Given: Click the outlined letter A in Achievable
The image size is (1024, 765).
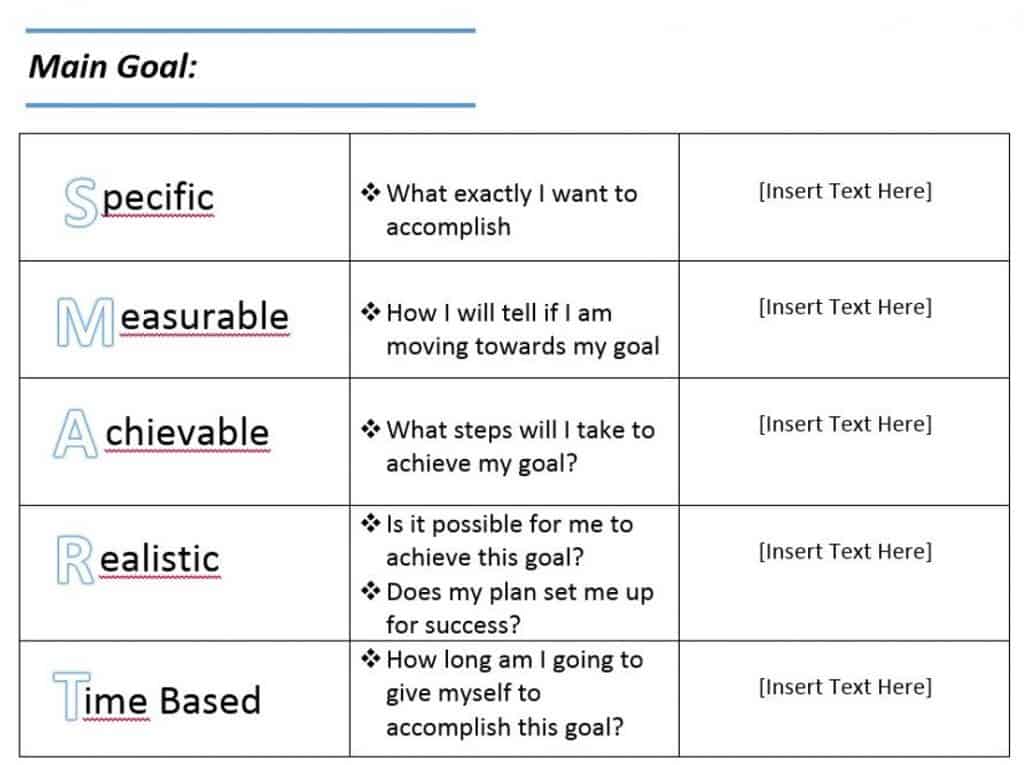Looking at the screenshot, I should coord(76,434).
